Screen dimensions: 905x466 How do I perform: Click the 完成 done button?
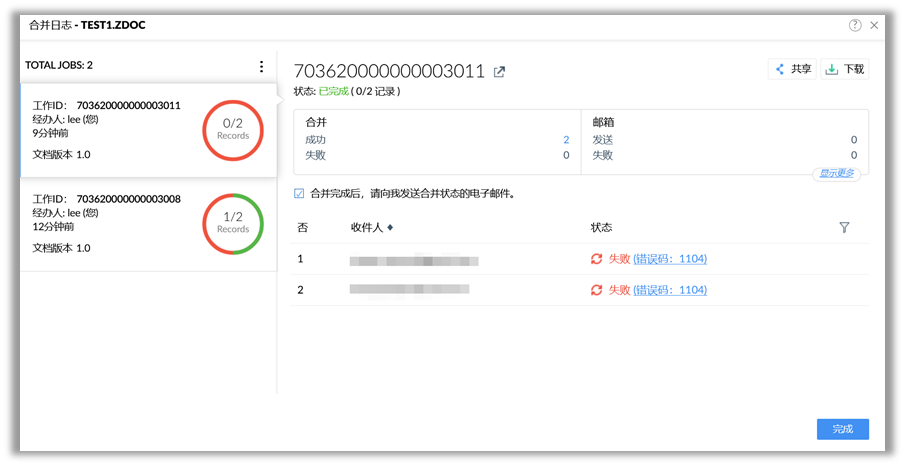click(x=842, y=429)
